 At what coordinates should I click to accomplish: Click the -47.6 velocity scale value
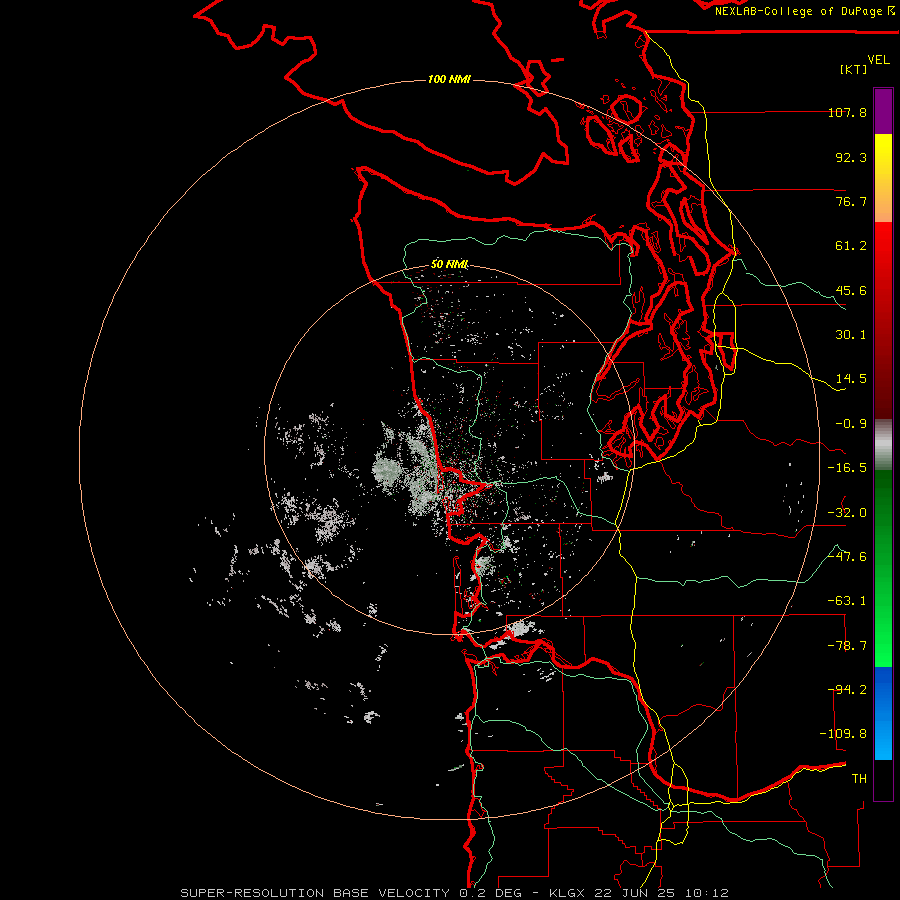(x=847, y=557)
